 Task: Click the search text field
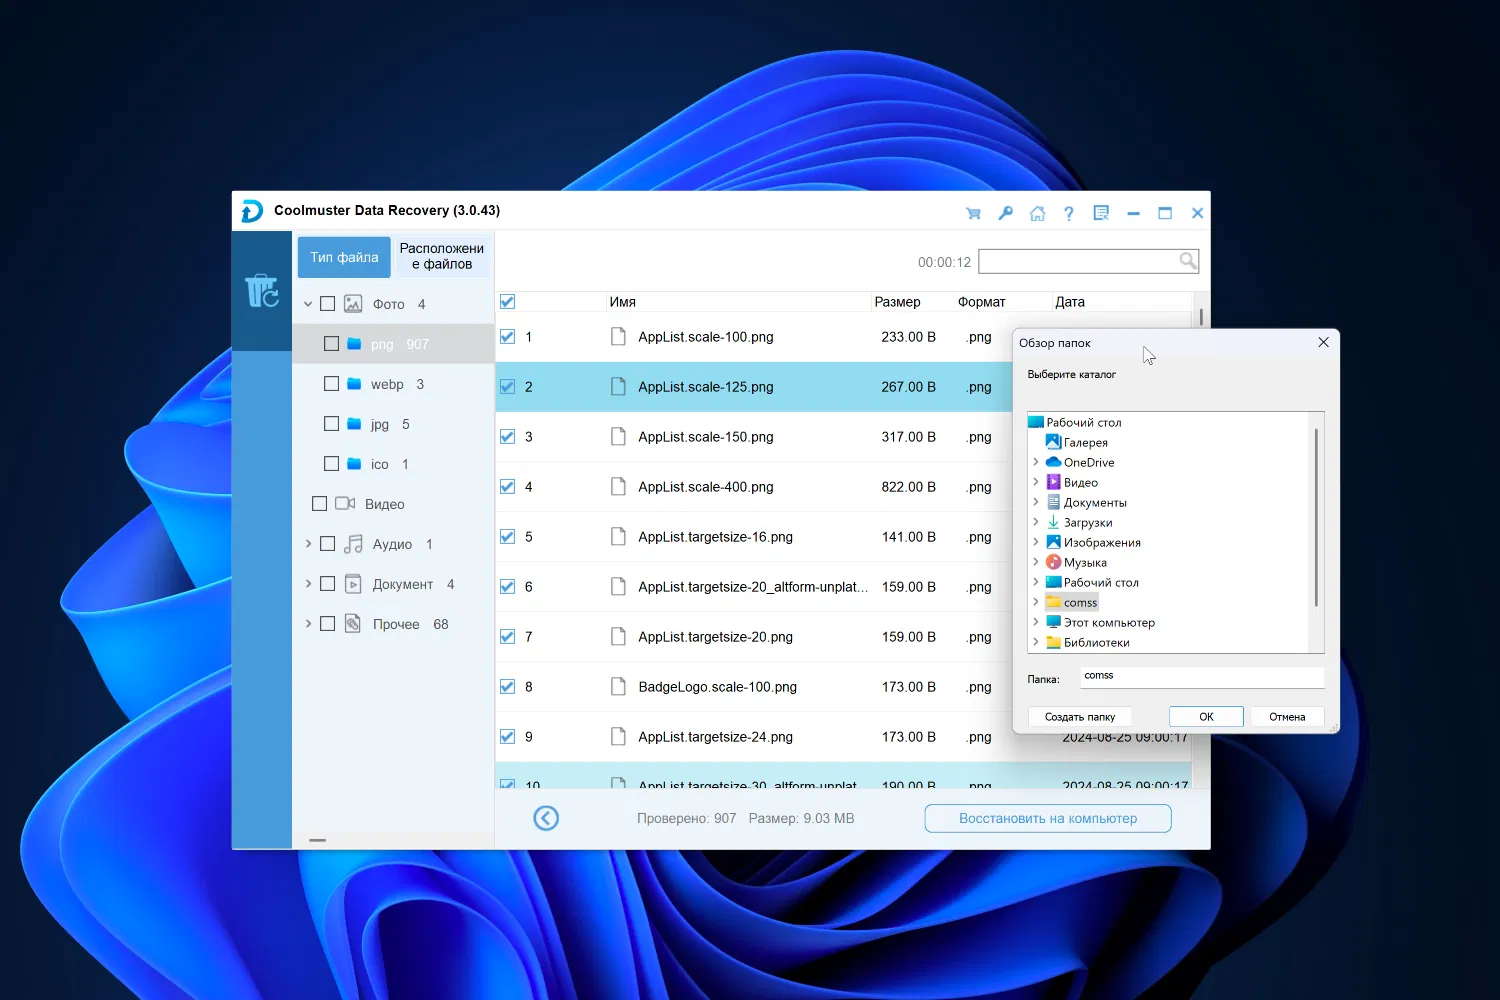coord(1079,261)
